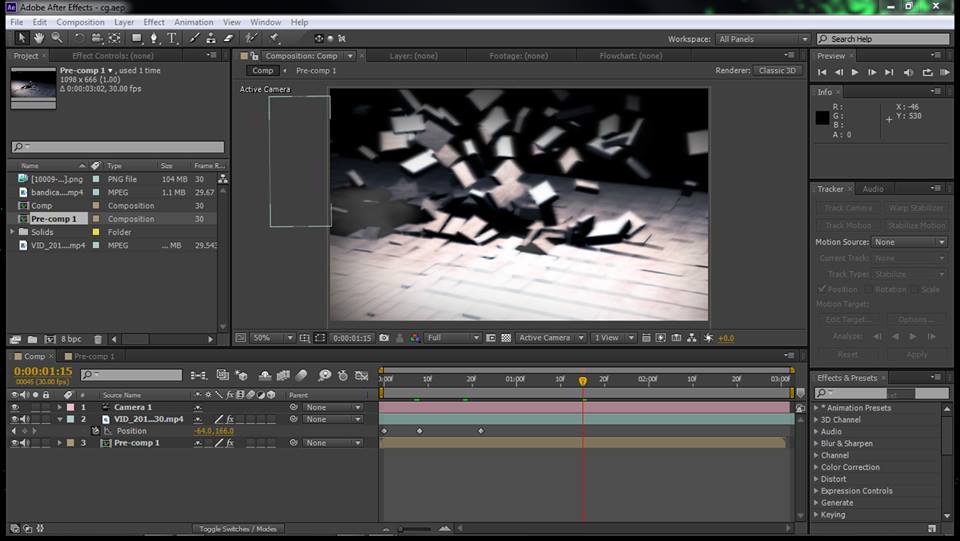Hide the Camera 1 layer
This screenshot has height=541, width=960.
coord(15,407)
